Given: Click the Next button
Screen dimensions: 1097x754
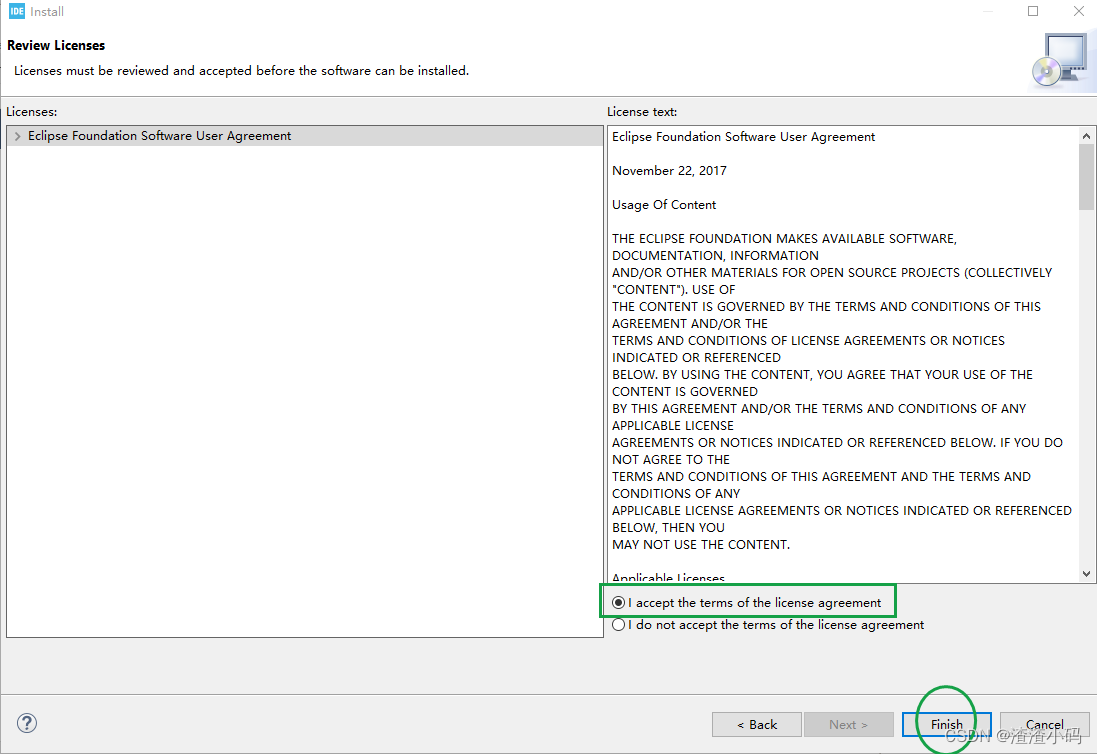Looking at the screenshot, I should pos(849,725).
